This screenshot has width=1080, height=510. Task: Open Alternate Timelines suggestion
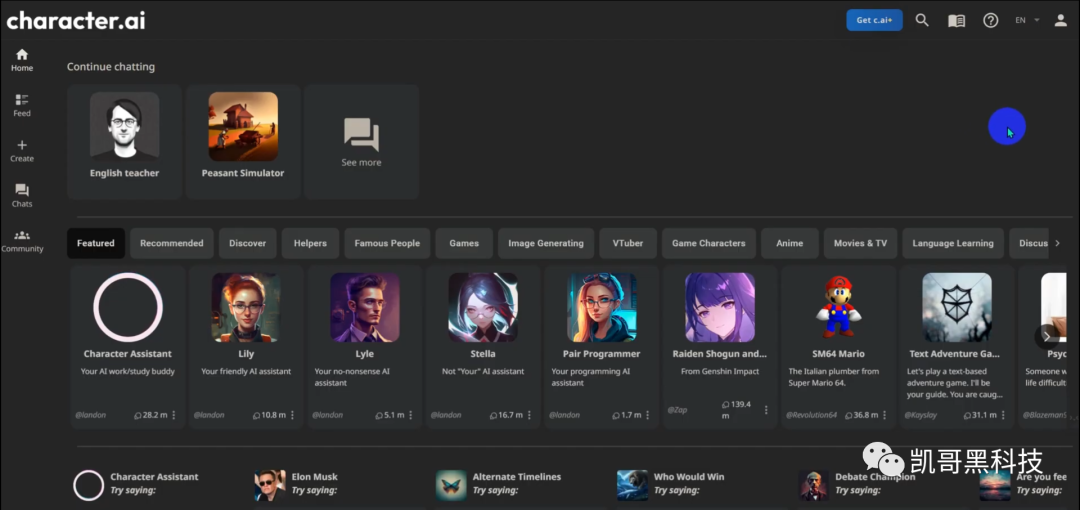tap(499, 484)
